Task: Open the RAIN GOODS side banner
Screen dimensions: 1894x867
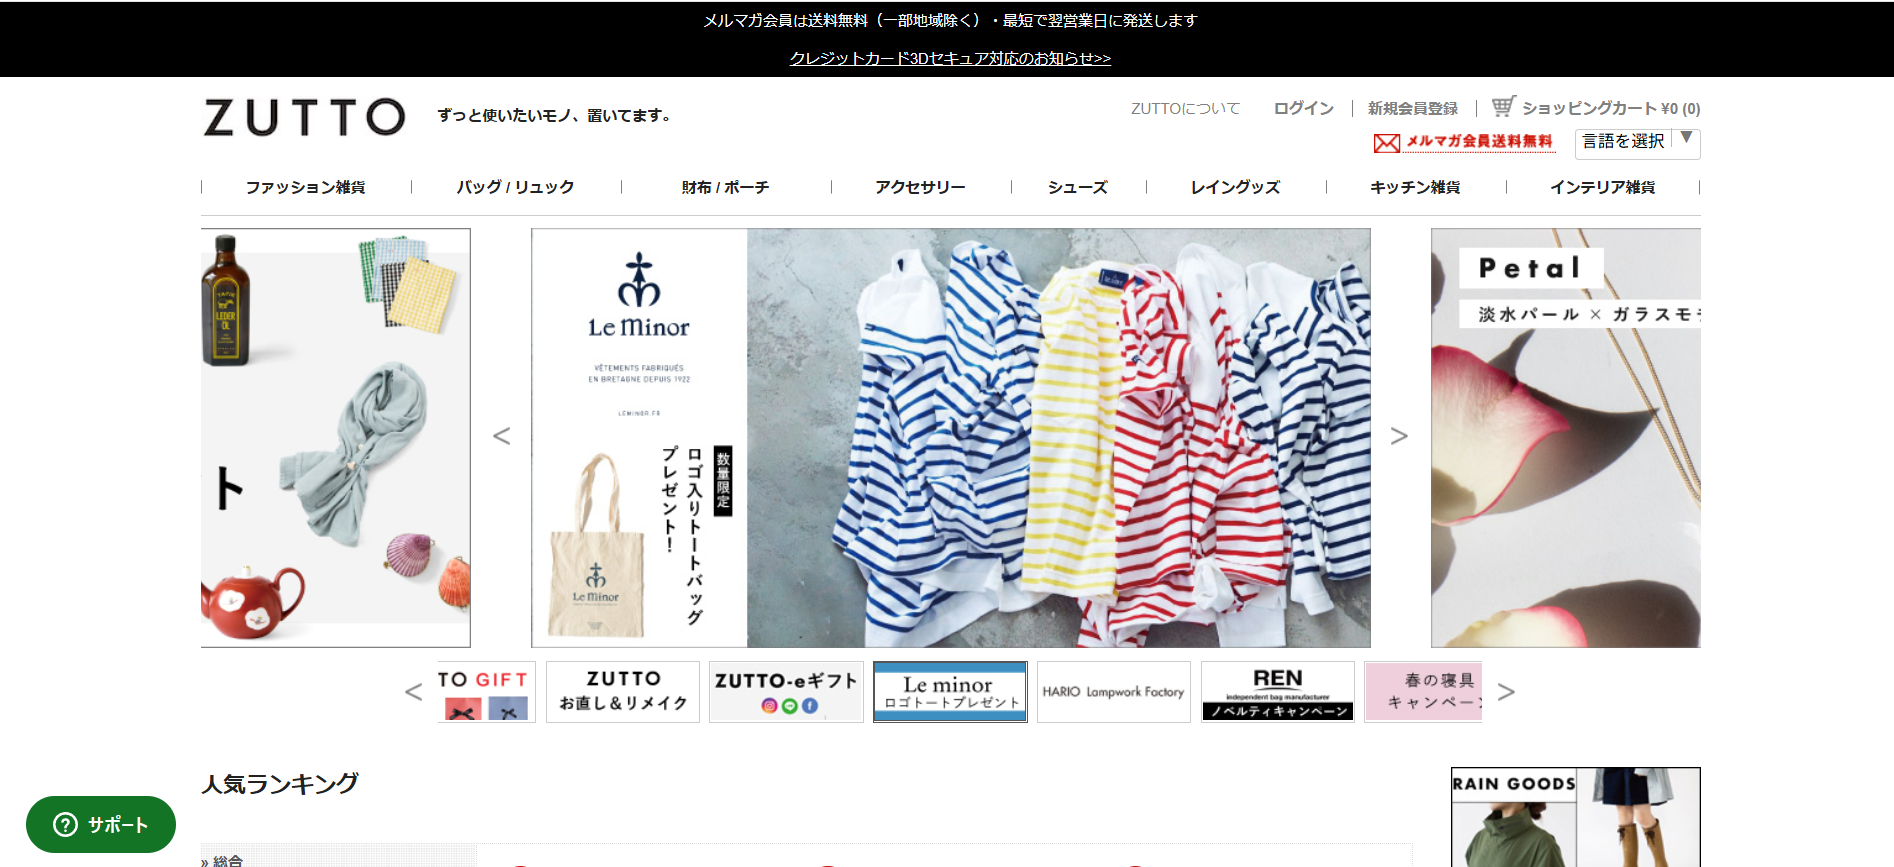Action: (1575, 816)
